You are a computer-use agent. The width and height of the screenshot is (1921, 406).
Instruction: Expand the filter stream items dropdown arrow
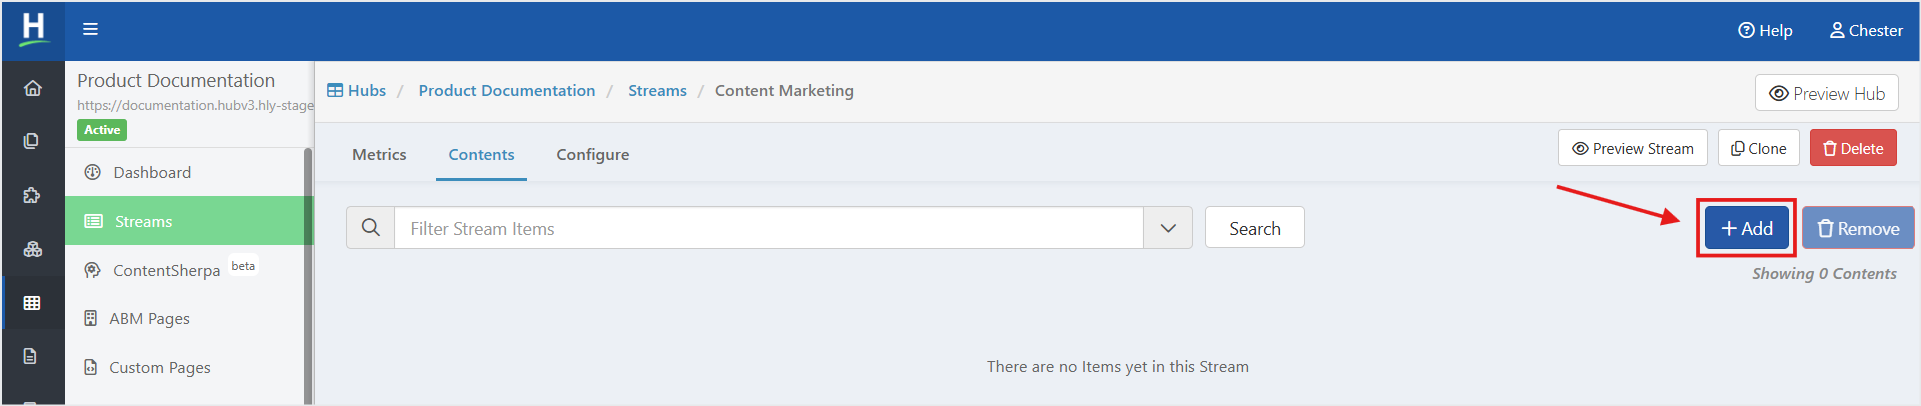click(1168, 228)
